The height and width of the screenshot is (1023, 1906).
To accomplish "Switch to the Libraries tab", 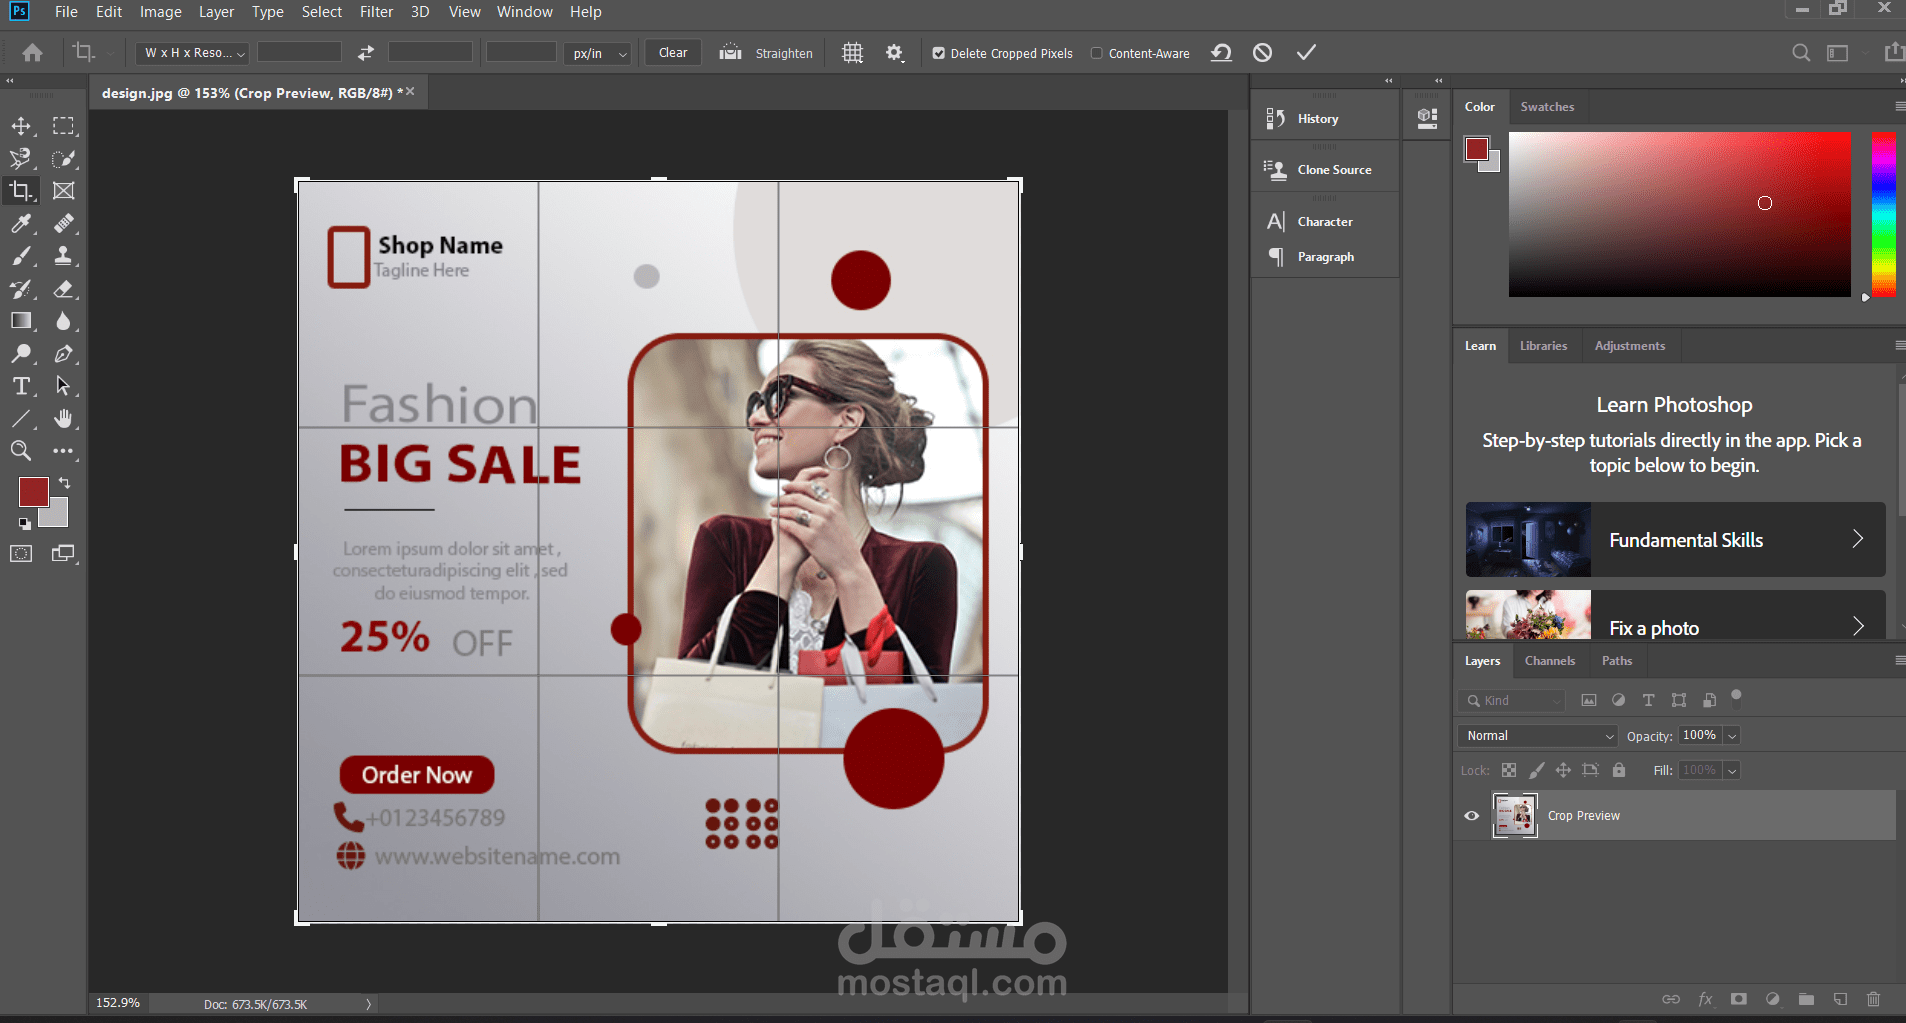I will tap(1543, 346).
